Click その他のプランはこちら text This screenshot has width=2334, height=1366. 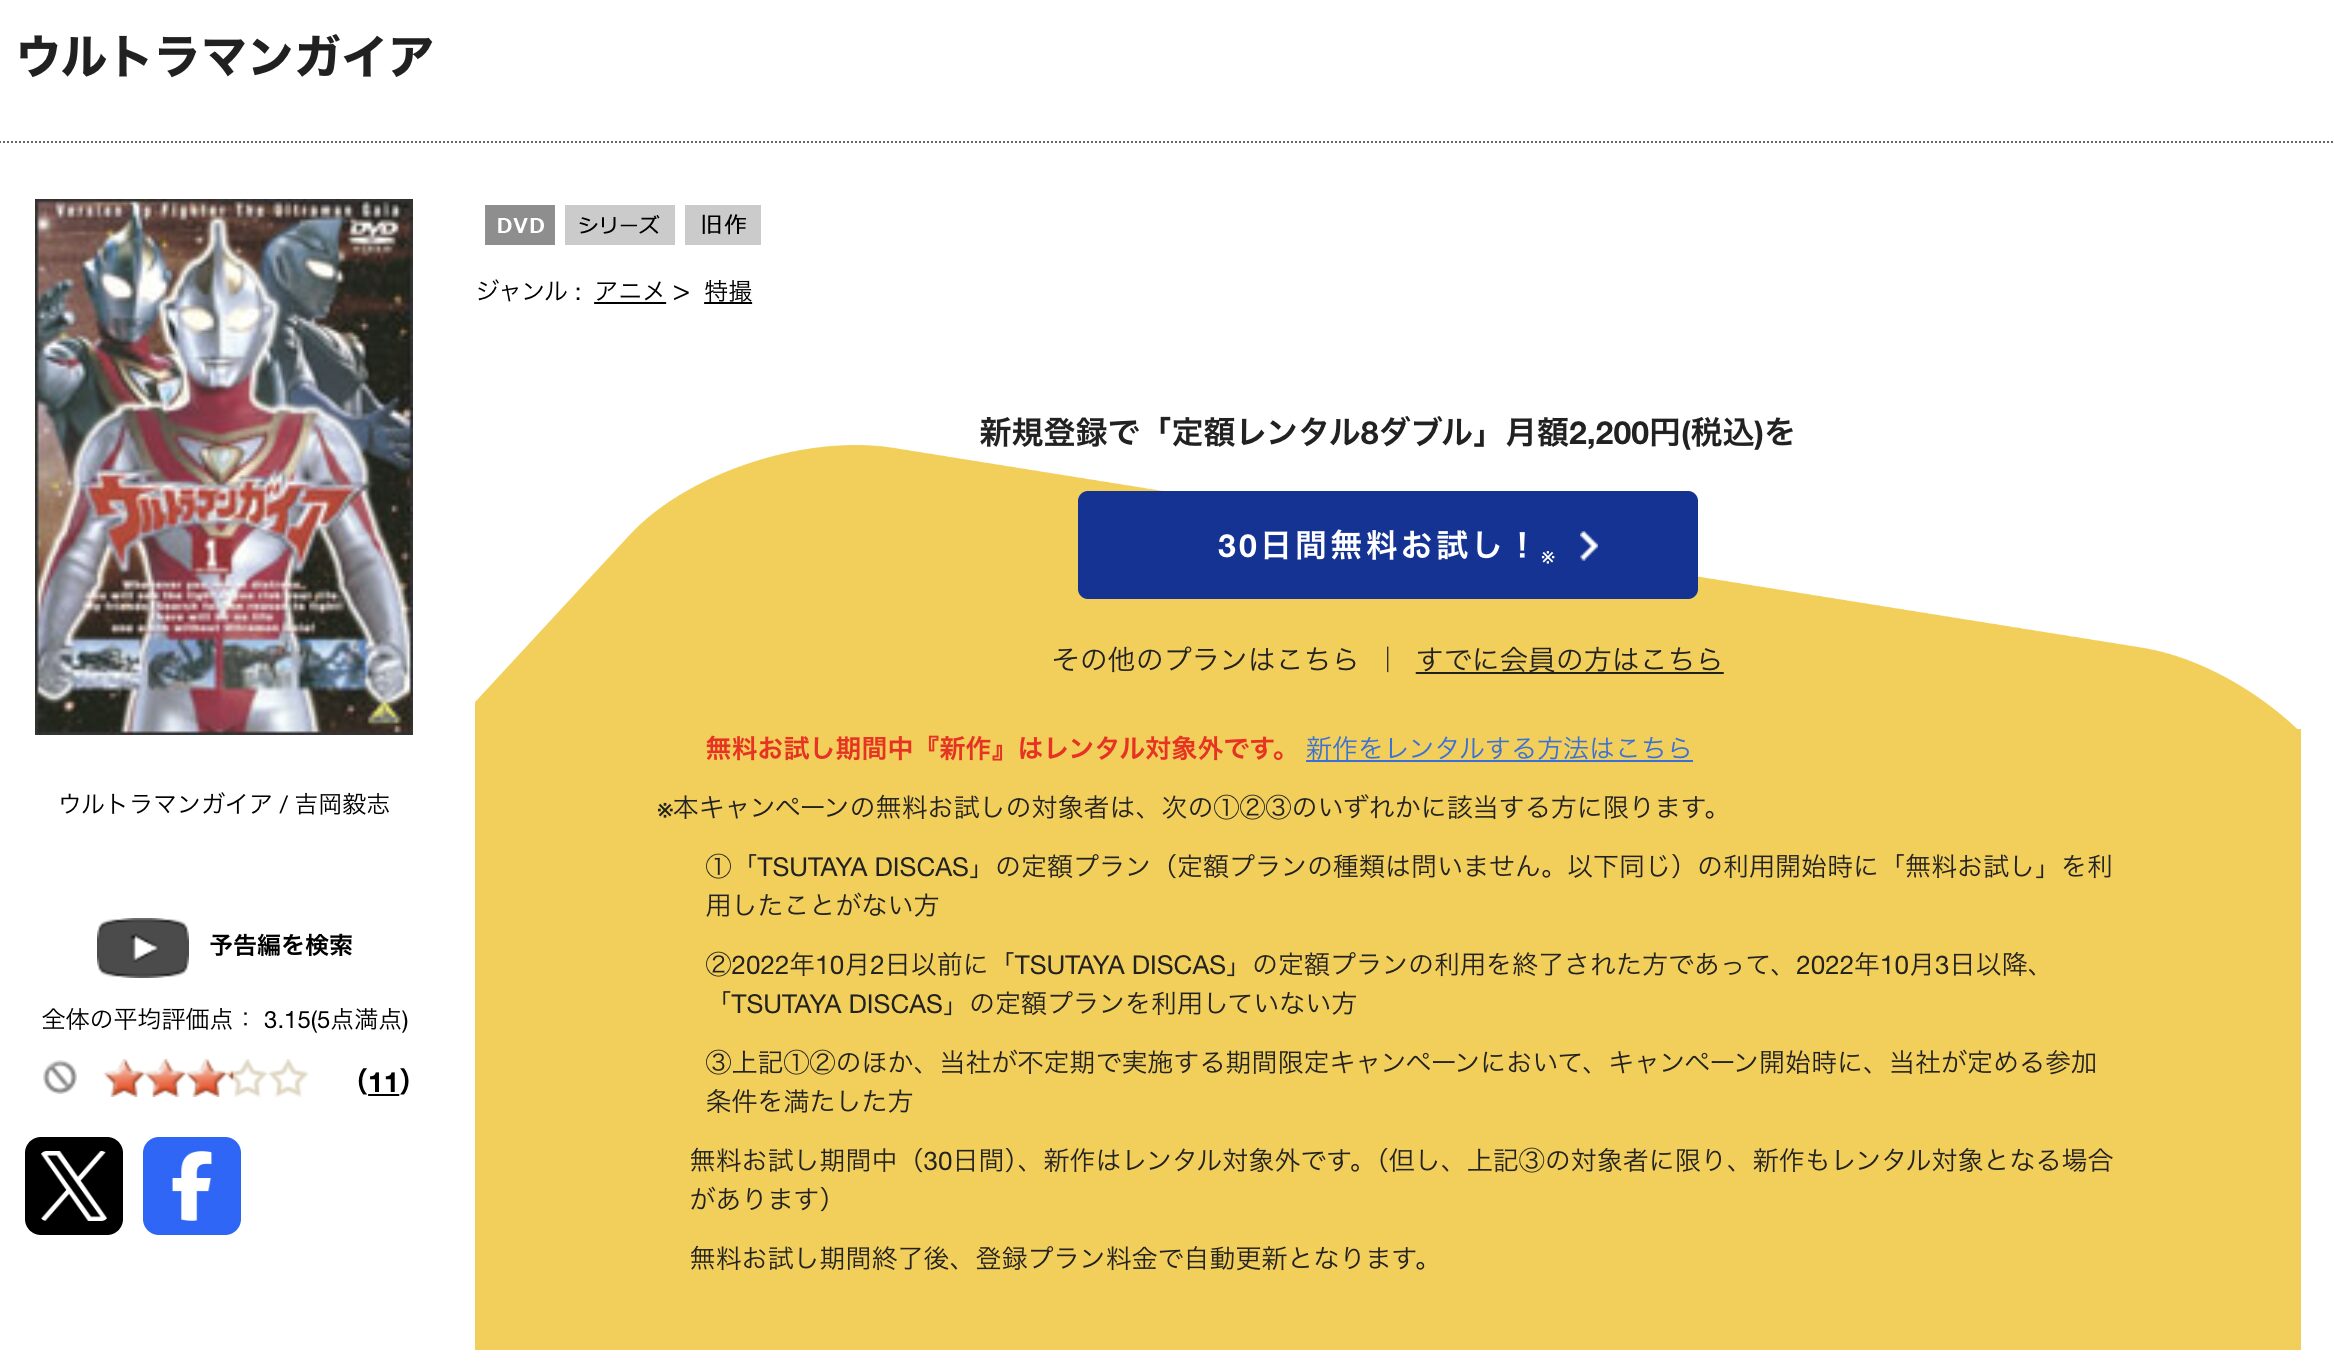[x=1204, y=659]
